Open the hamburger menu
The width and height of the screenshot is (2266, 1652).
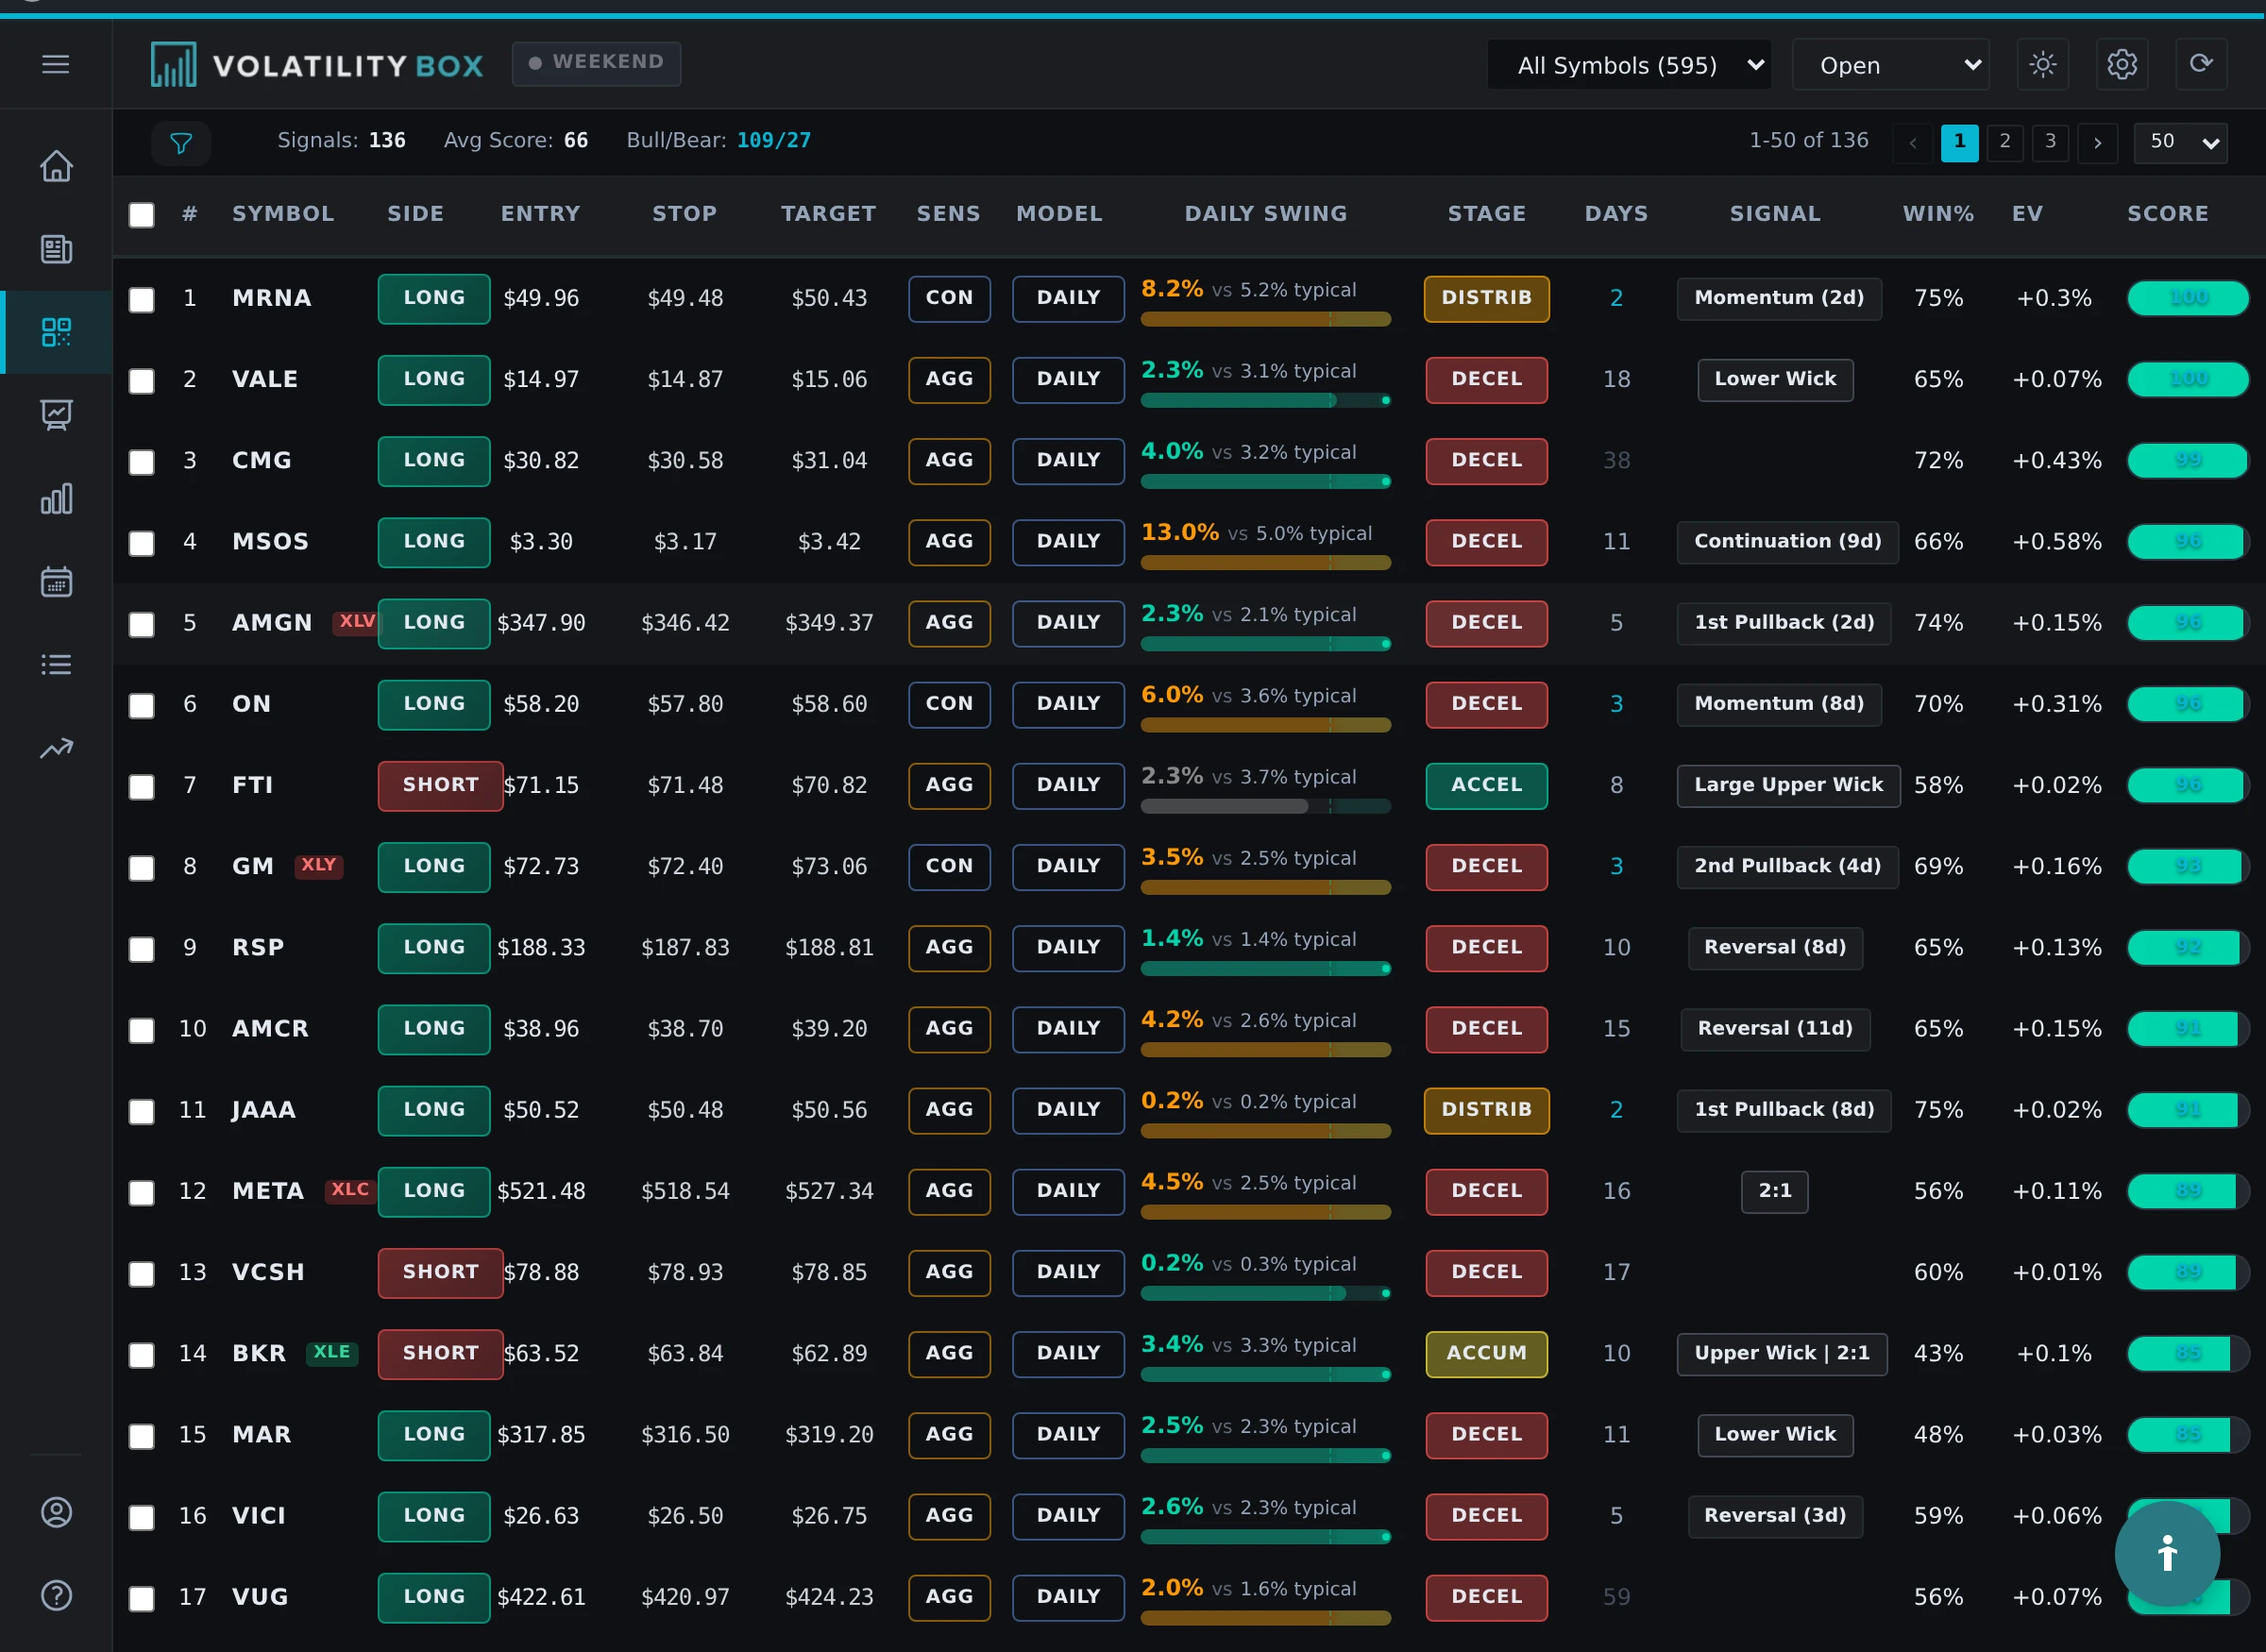point(56,64)
